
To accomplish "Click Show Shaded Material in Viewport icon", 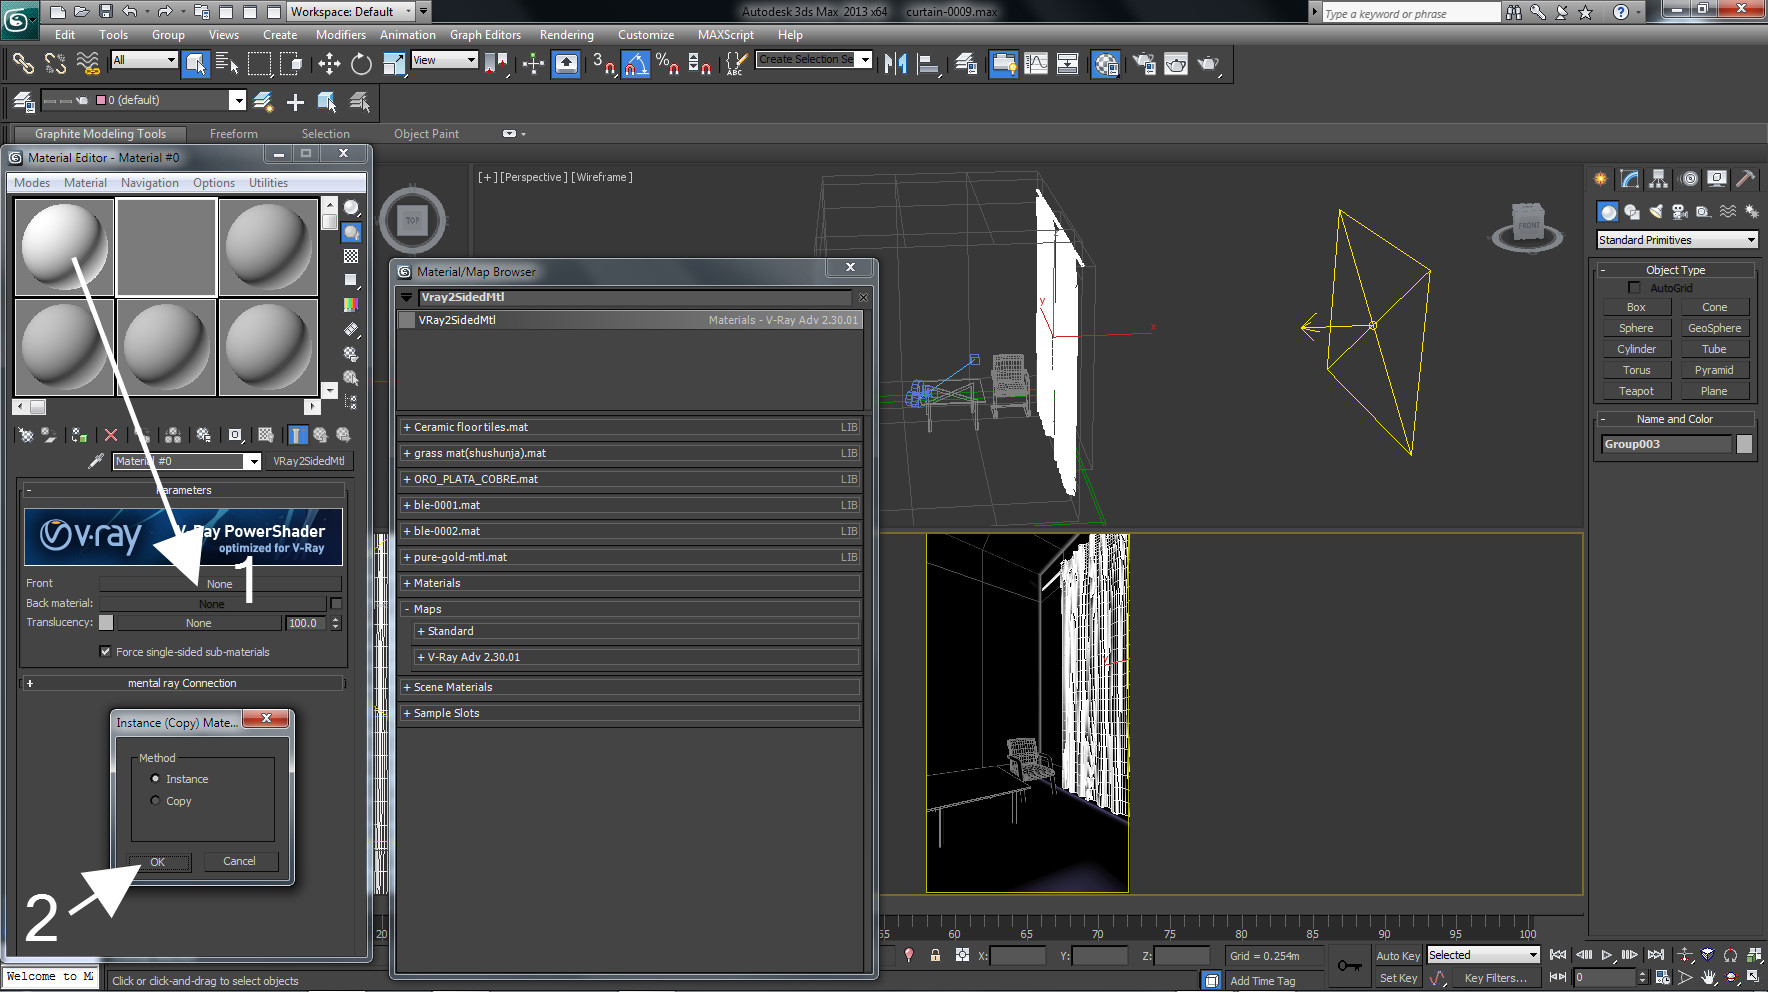I will (265, 435).
